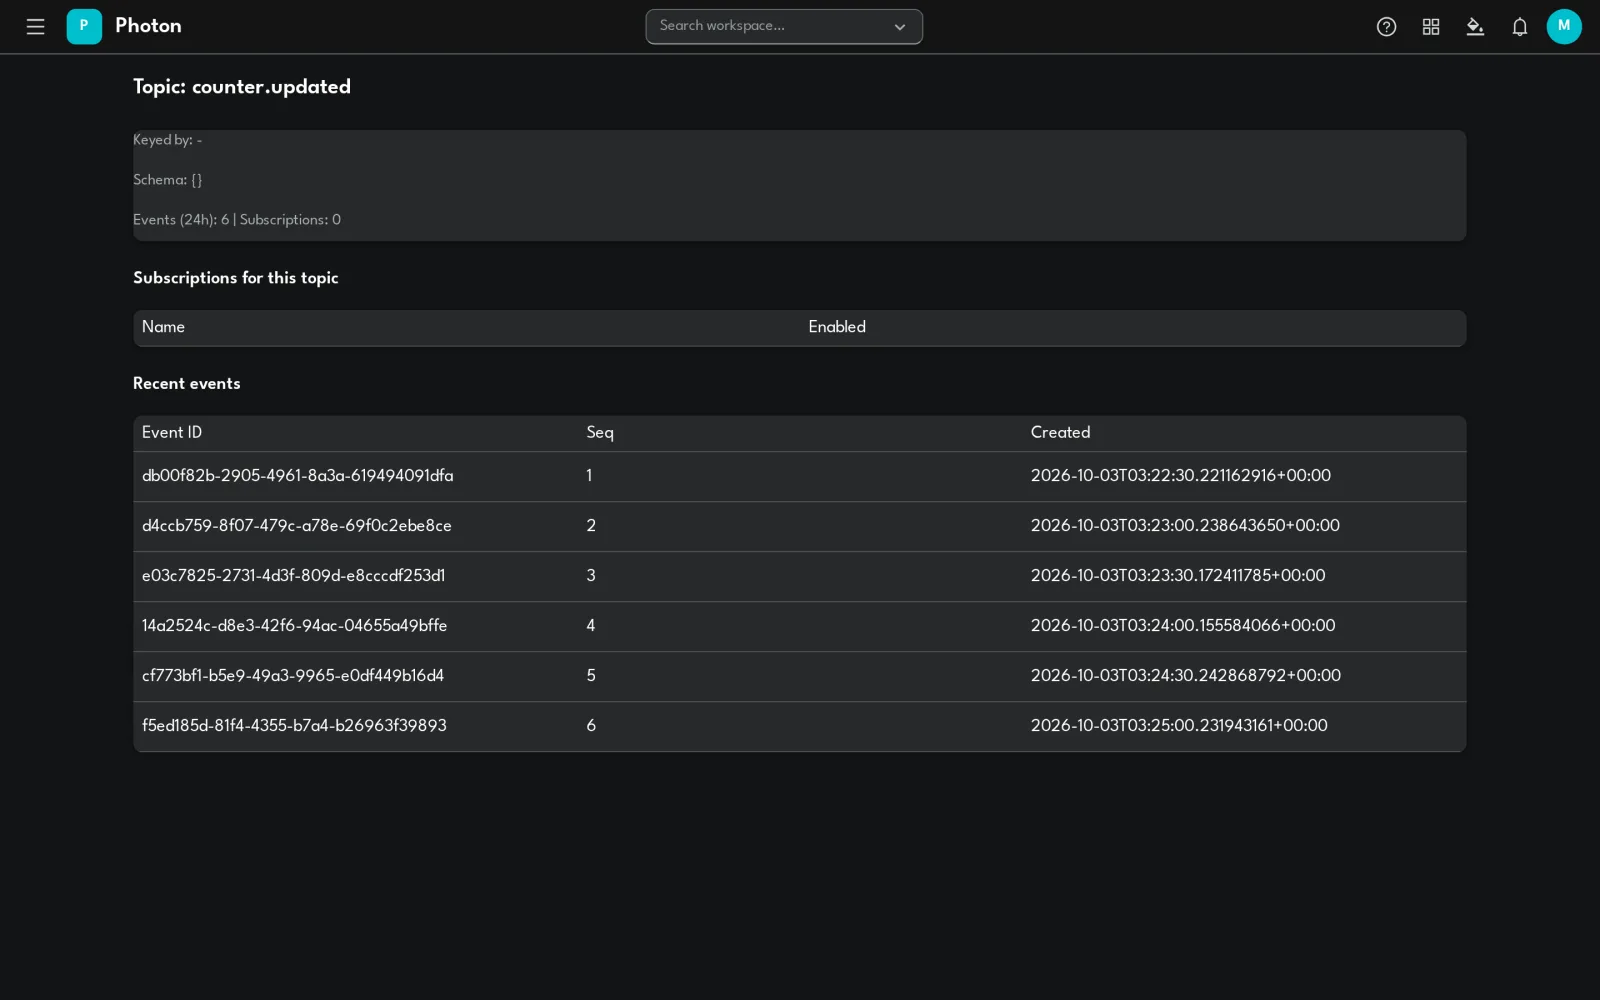Click the Event ID column header
Screen dimensions: 1600x1000
tap(172, 433)
